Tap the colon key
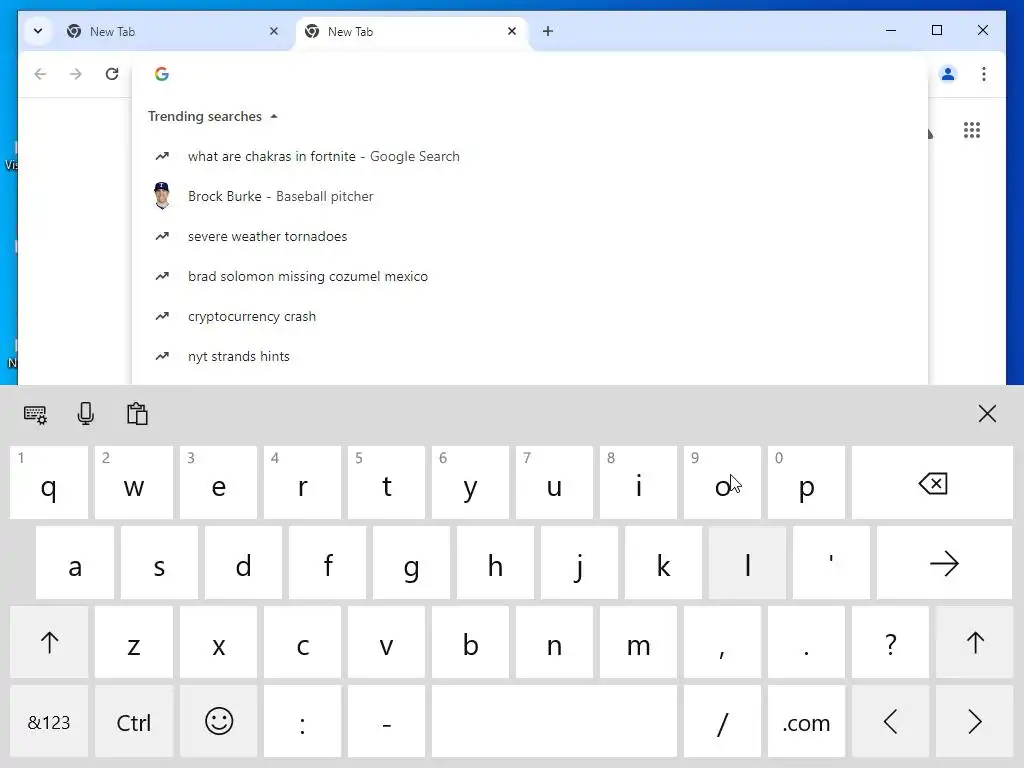This screenshot has height=768, width=1024. tap(302, 722)
